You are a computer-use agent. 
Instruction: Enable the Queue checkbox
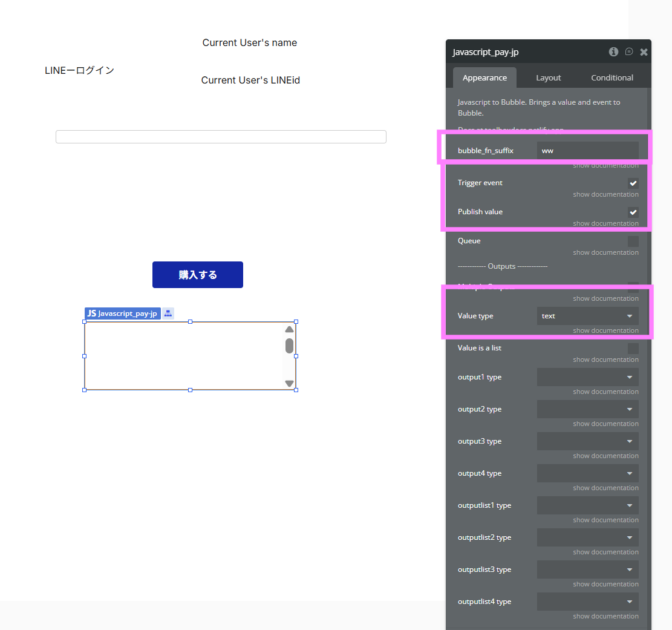[632, 241]
